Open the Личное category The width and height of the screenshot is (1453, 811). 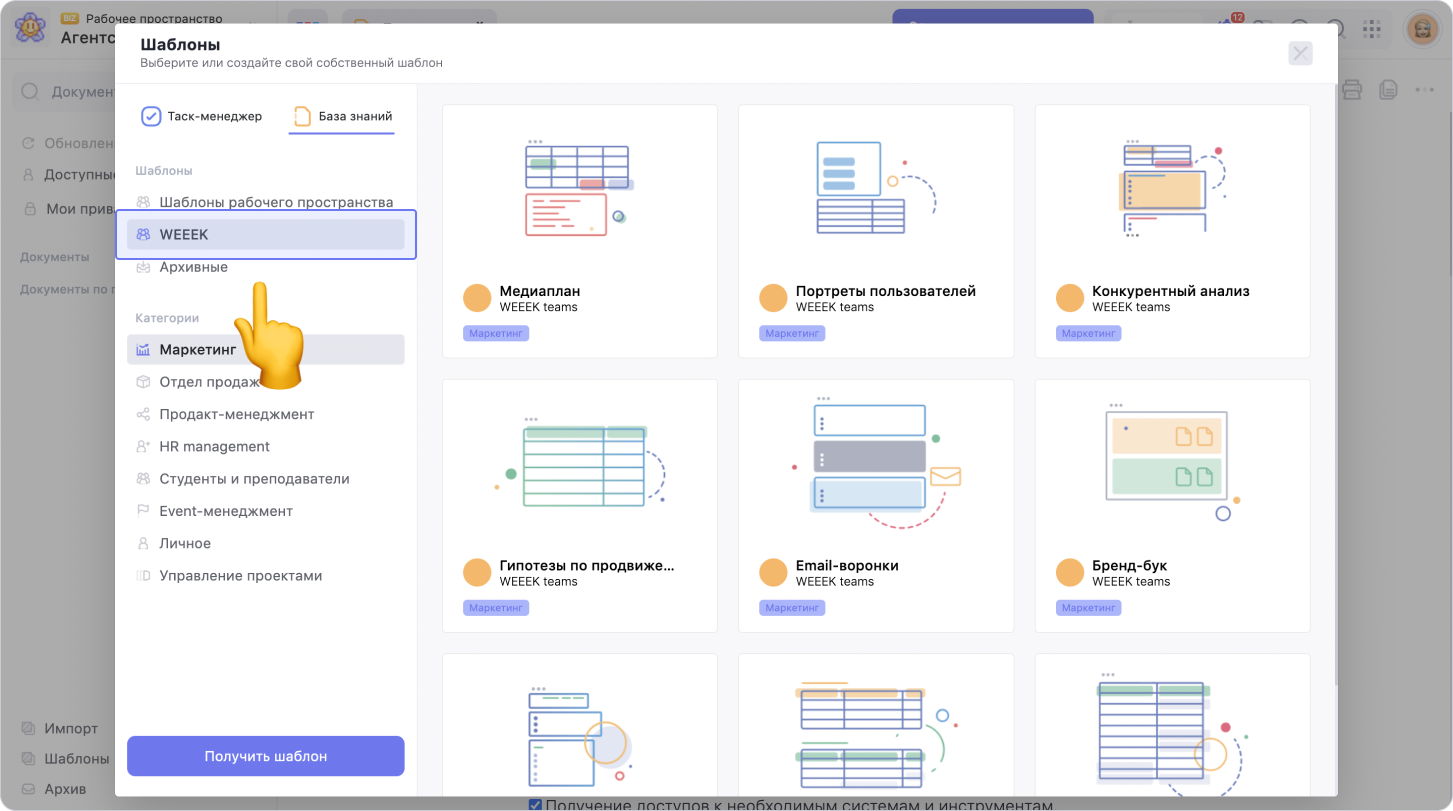265,543
